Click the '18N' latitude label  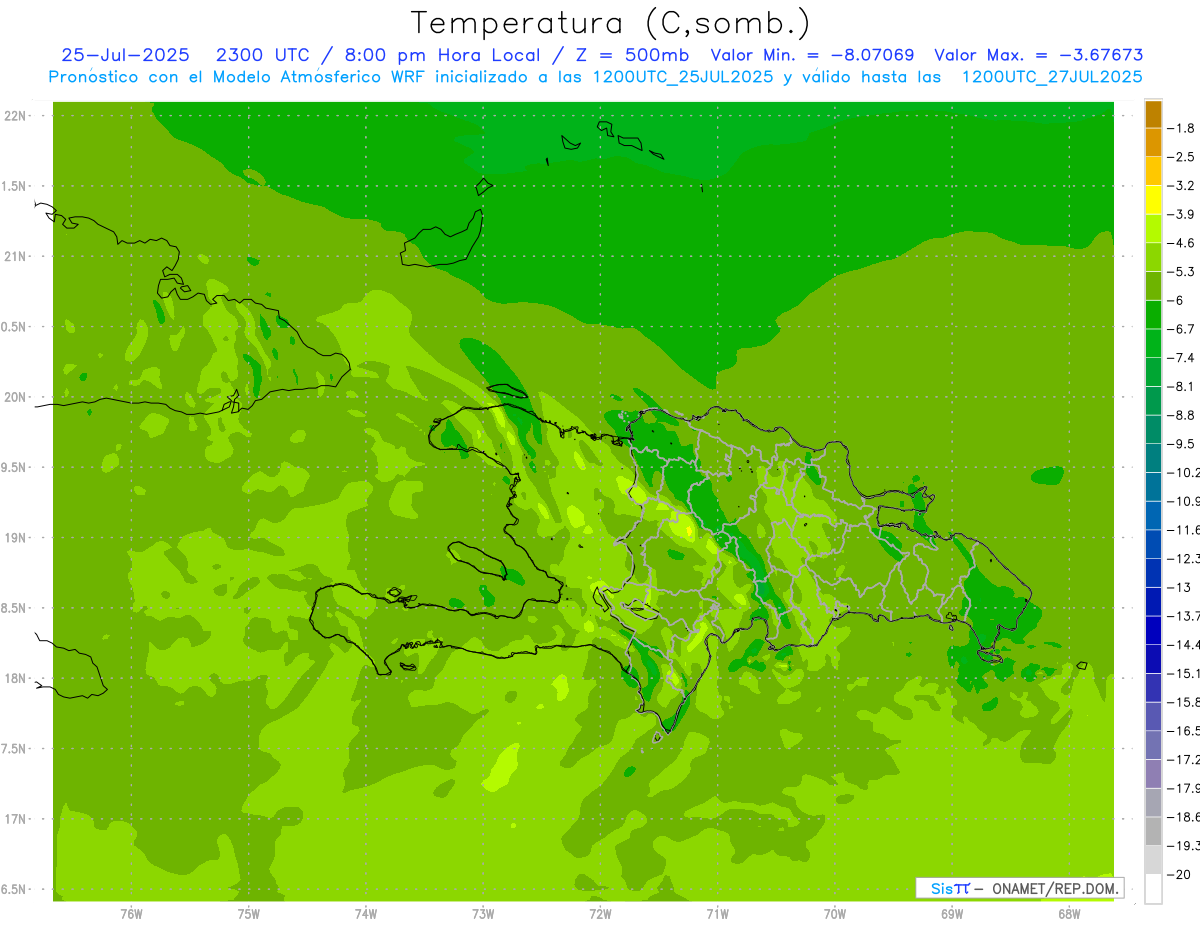click(16, 679)
